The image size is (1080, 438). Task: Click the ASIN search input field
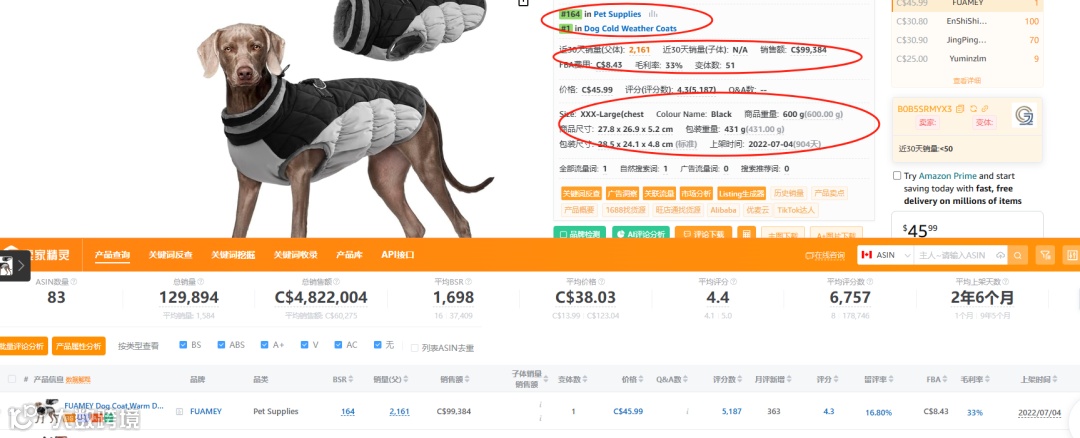(x=955, y=256)
